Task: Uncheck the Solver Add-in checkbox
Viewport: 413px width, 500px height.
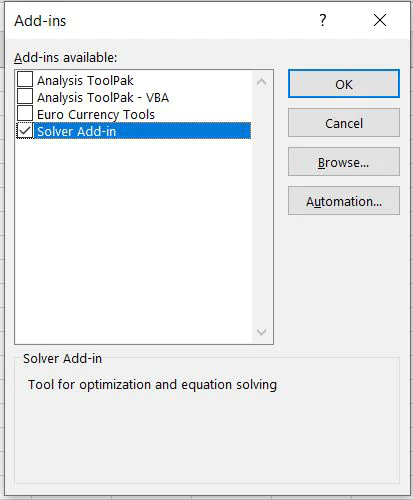Action: [25, 131]
